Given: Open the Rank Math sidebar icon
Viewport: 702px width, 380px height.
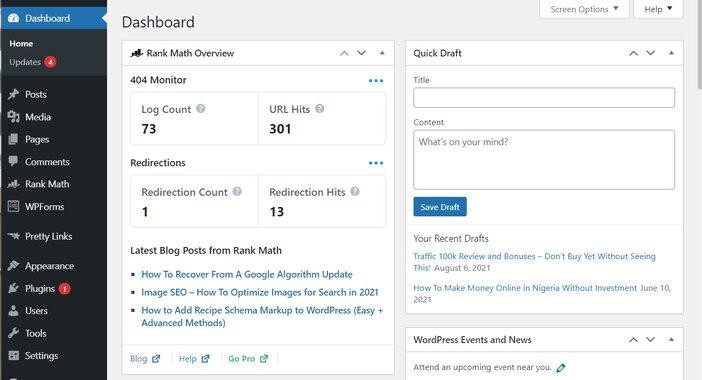Looking at the screenshot, I should 13,184.
